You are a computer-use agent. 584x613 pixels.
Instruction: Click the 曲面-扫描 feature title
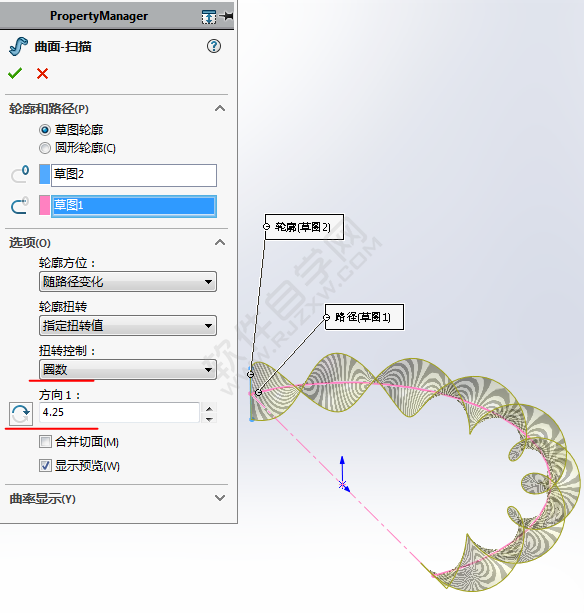pos(63,47)
